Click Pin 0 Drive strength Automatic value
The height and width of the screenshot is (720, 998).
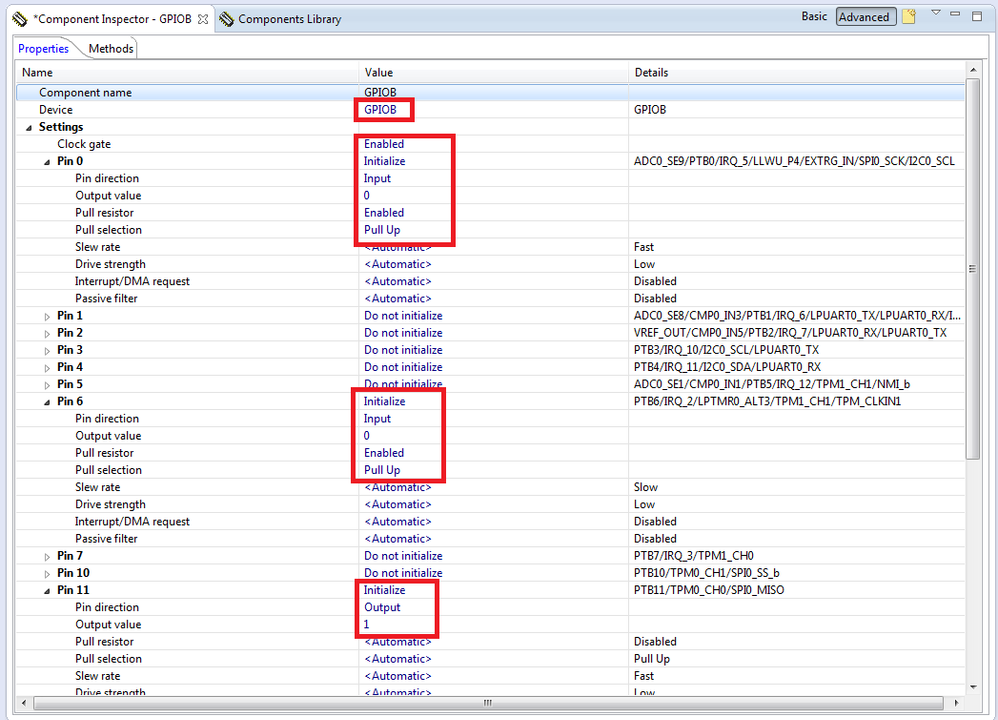pyautogui.click(x=398, y=264)
